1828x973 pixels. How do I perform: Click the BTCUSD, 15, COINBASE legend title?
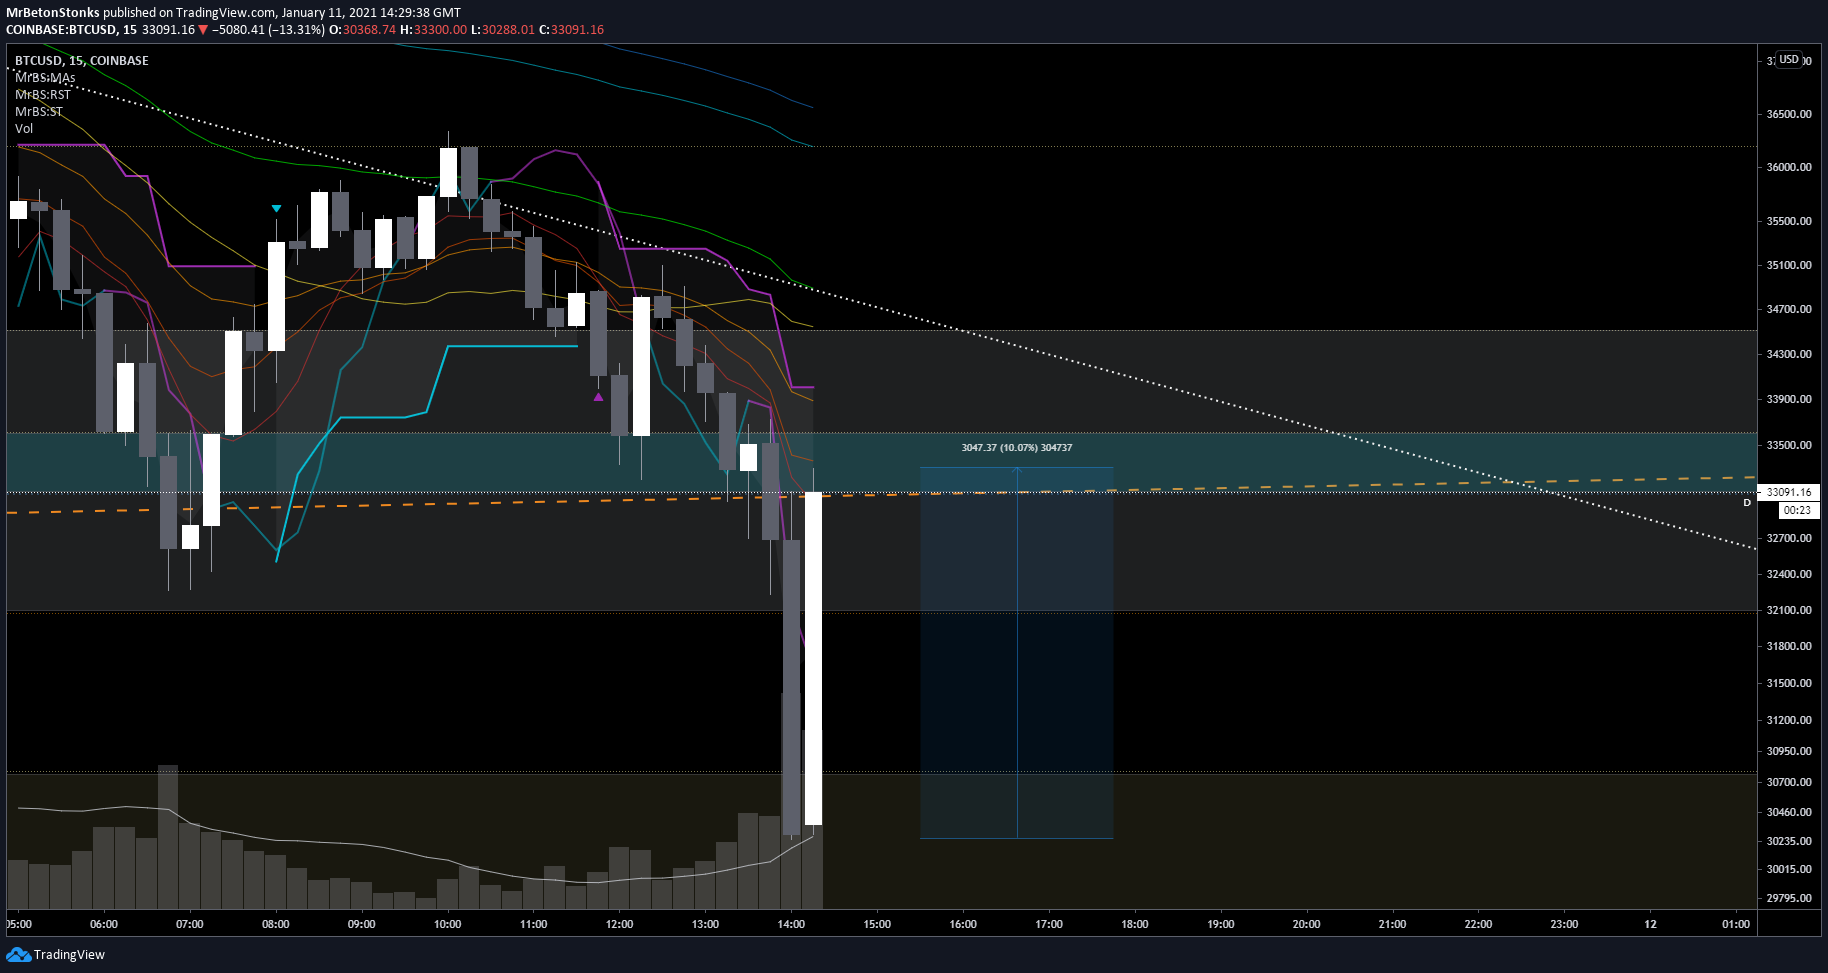point(82,61)
